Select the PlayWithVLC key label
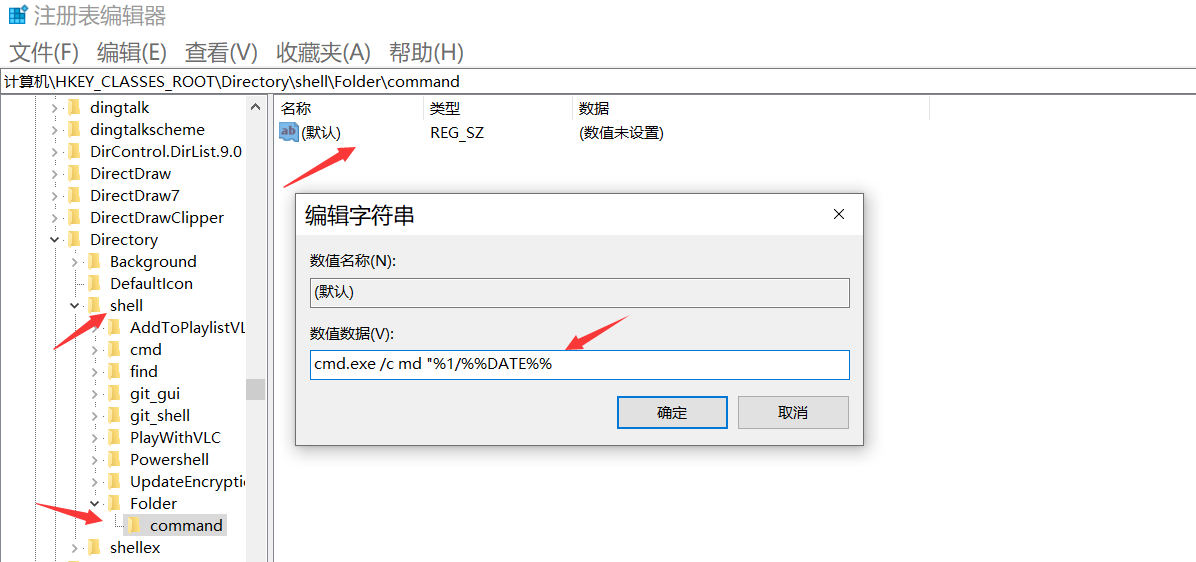This screenshot has width=1196, height=562. pyautogui.click(x=175, y=438)
